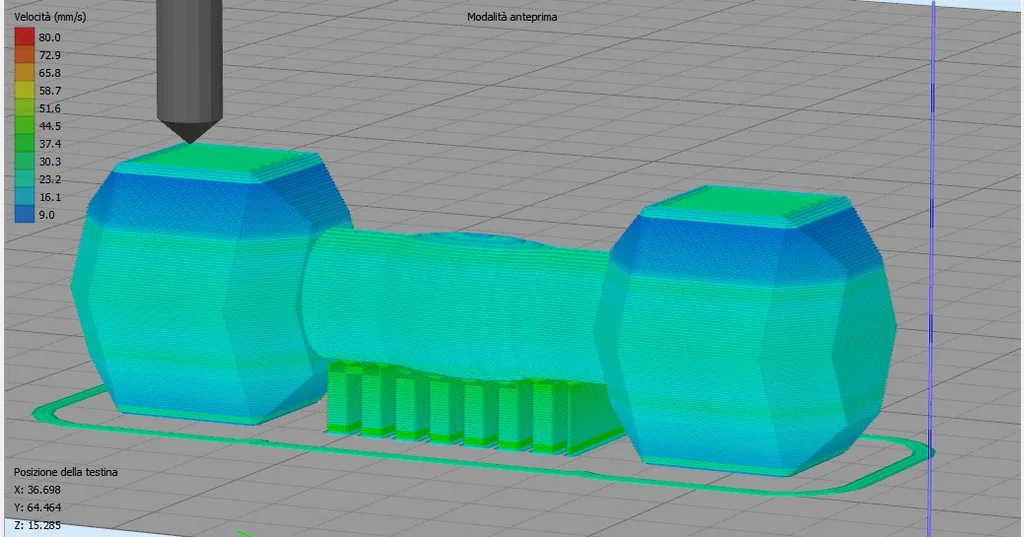Click the left dumbbell weight head
The image size is (1024, 537).
point(212,284)
